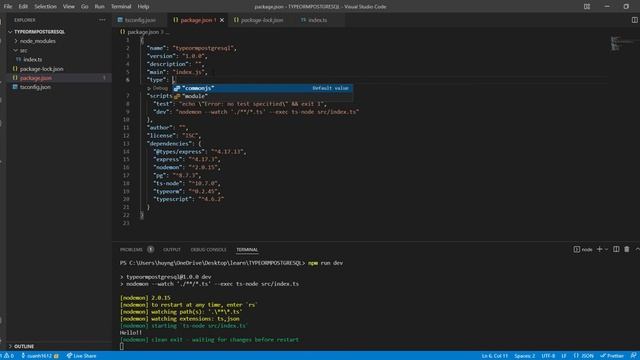The height and width of the screenshot is (360, 640).
Task: Open the feedback/notifications icon in status bar
Action: (x=633, y=356)
